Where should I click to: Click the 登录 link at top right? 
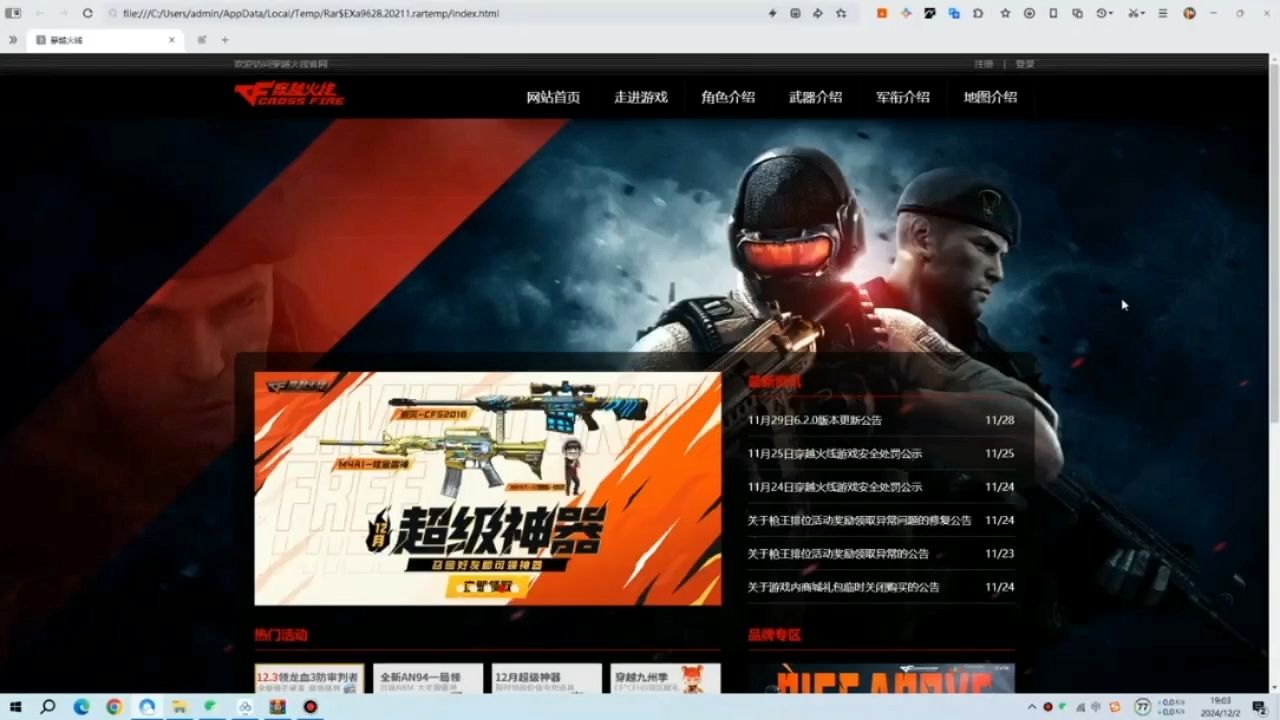click(x=1025, y=64)
